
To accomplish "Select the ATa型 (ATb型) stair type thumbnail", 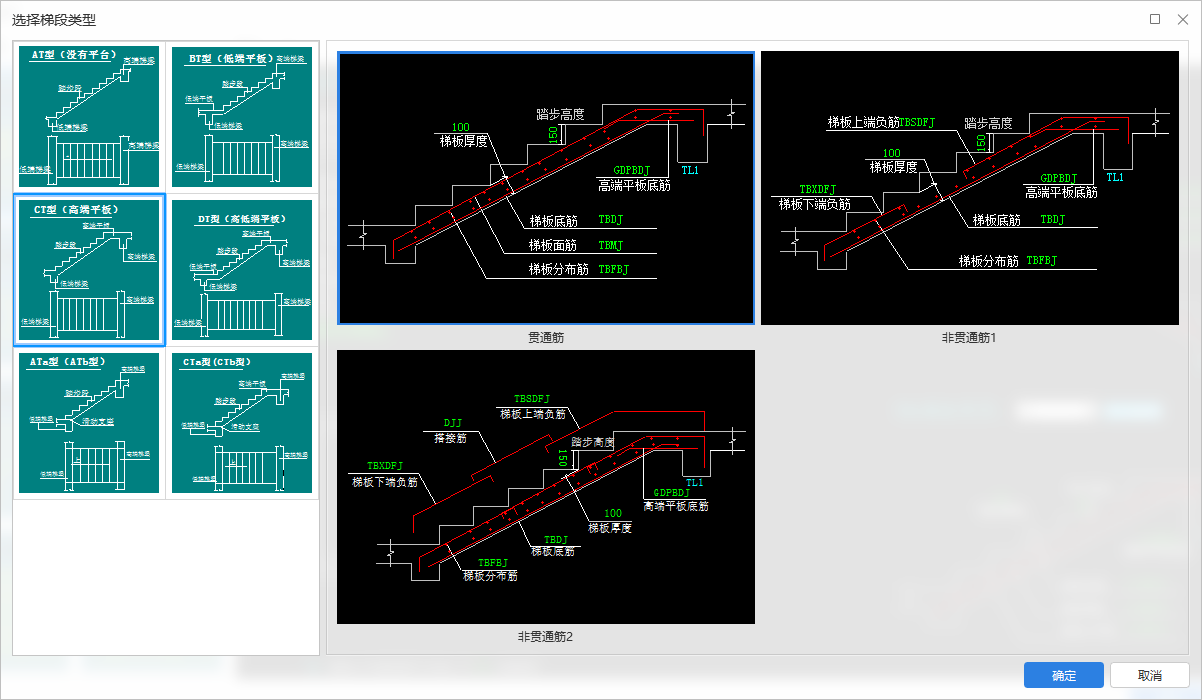I will (89, 423).
